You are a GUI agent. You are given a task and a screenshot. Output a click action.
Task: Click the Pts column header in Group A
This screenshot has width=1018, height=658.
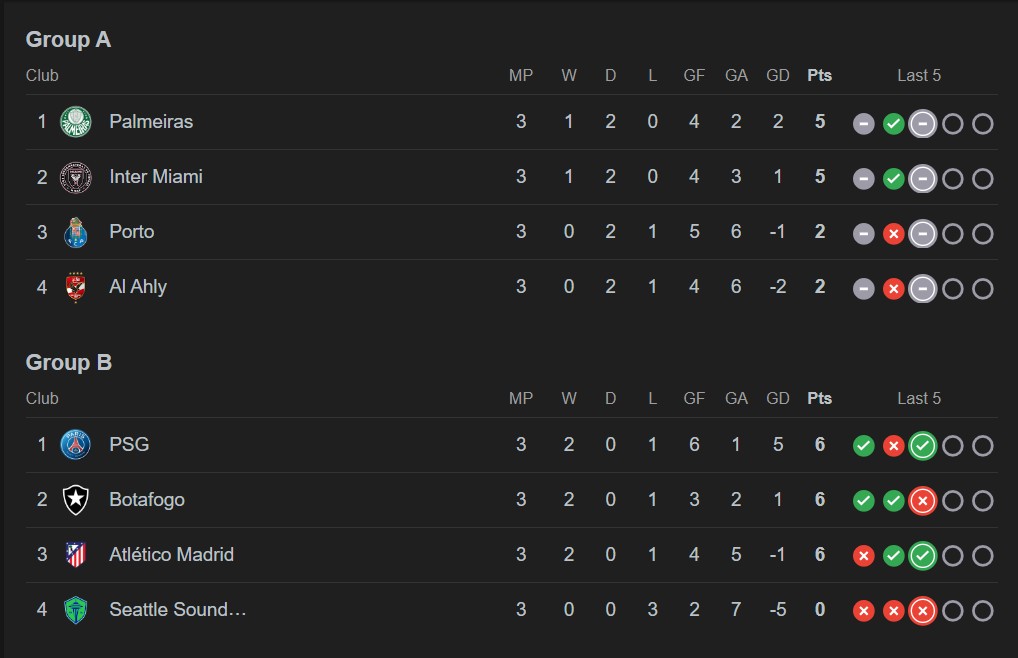[x=820, y=76]
